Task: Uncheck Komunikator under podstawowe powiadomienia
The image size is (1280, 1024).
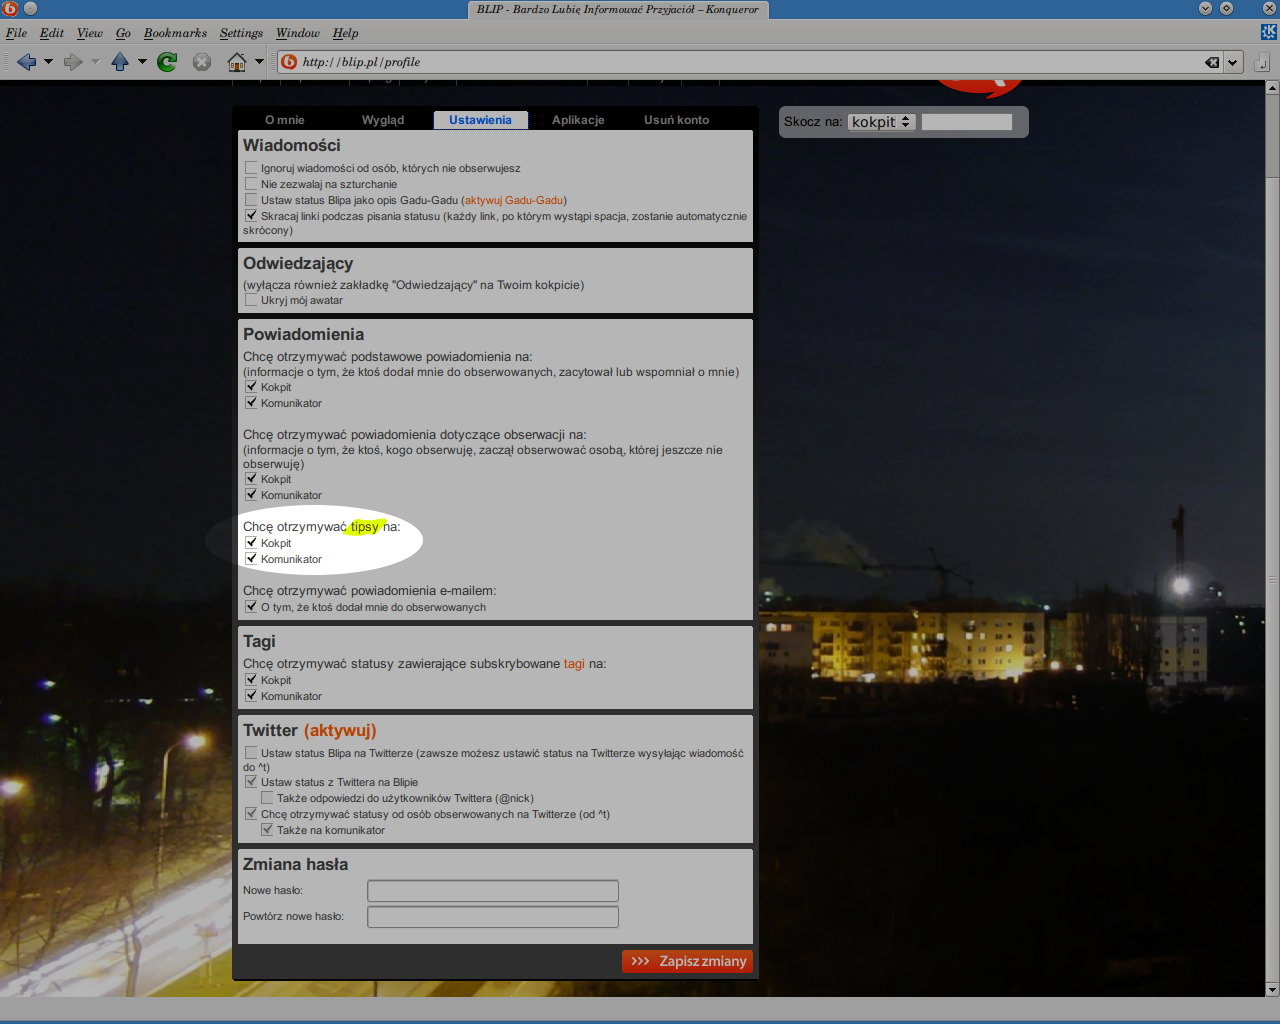Action: coord(251,403)
